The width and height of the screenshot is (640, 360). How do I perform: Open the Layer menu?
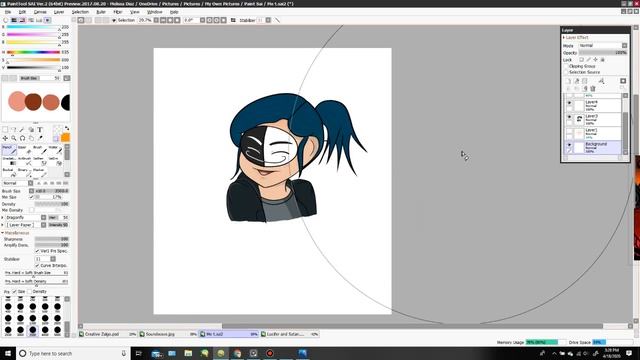(x=59, y=12)
